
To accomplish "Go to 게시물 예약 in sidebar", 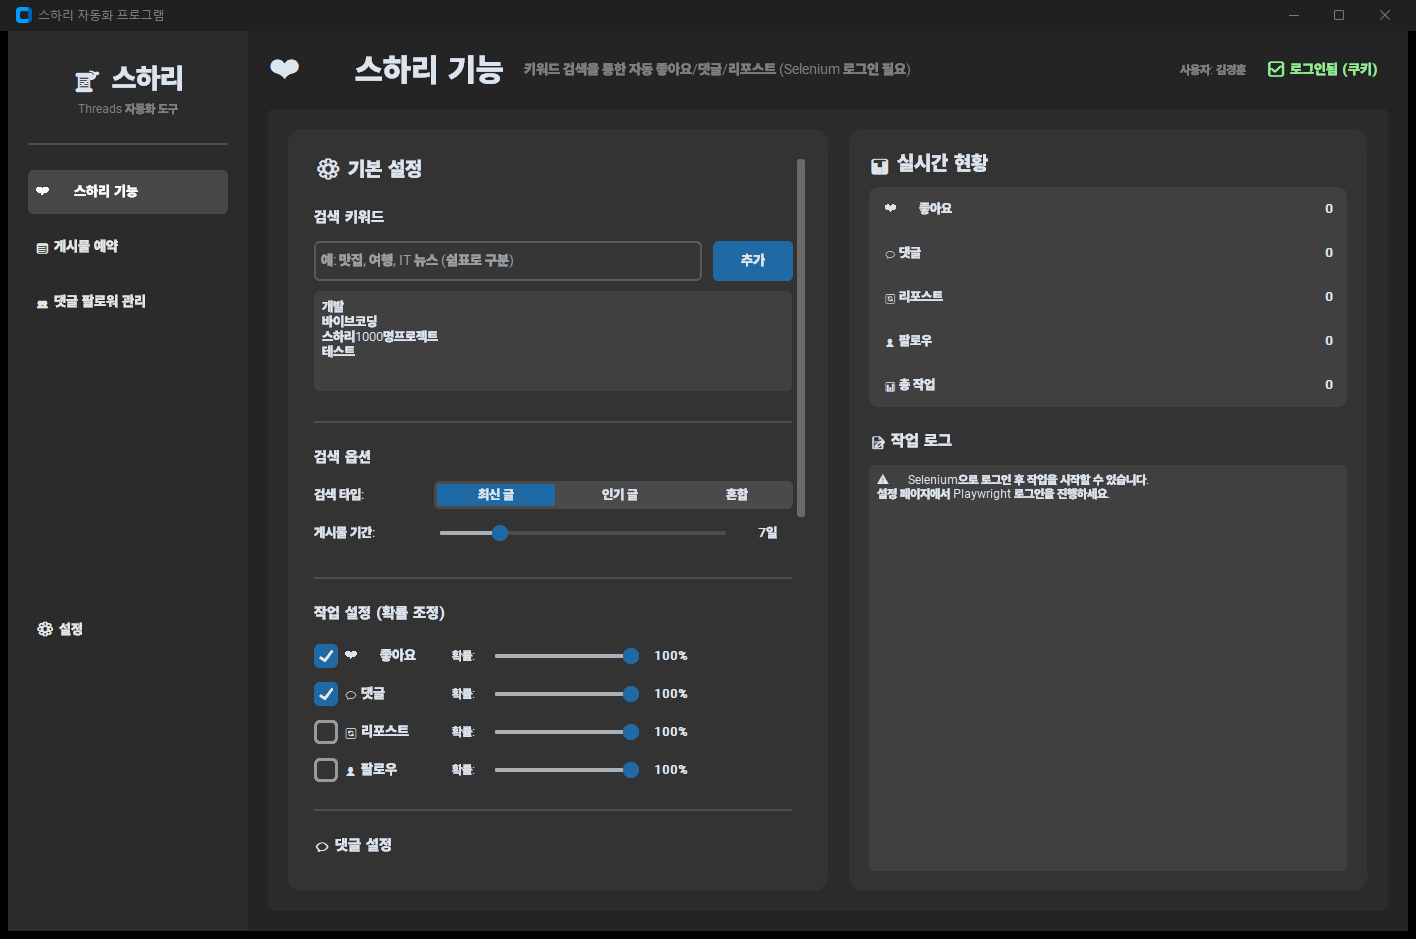I will [x=128, y=247].
